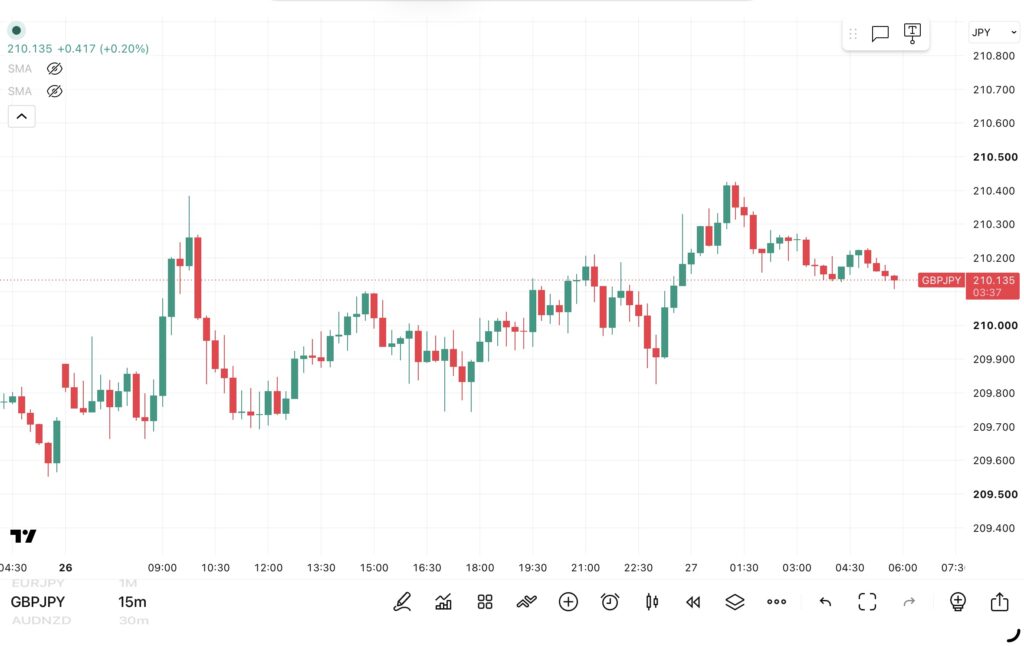Redo with the greyed forward arrow

coord(909,602)
